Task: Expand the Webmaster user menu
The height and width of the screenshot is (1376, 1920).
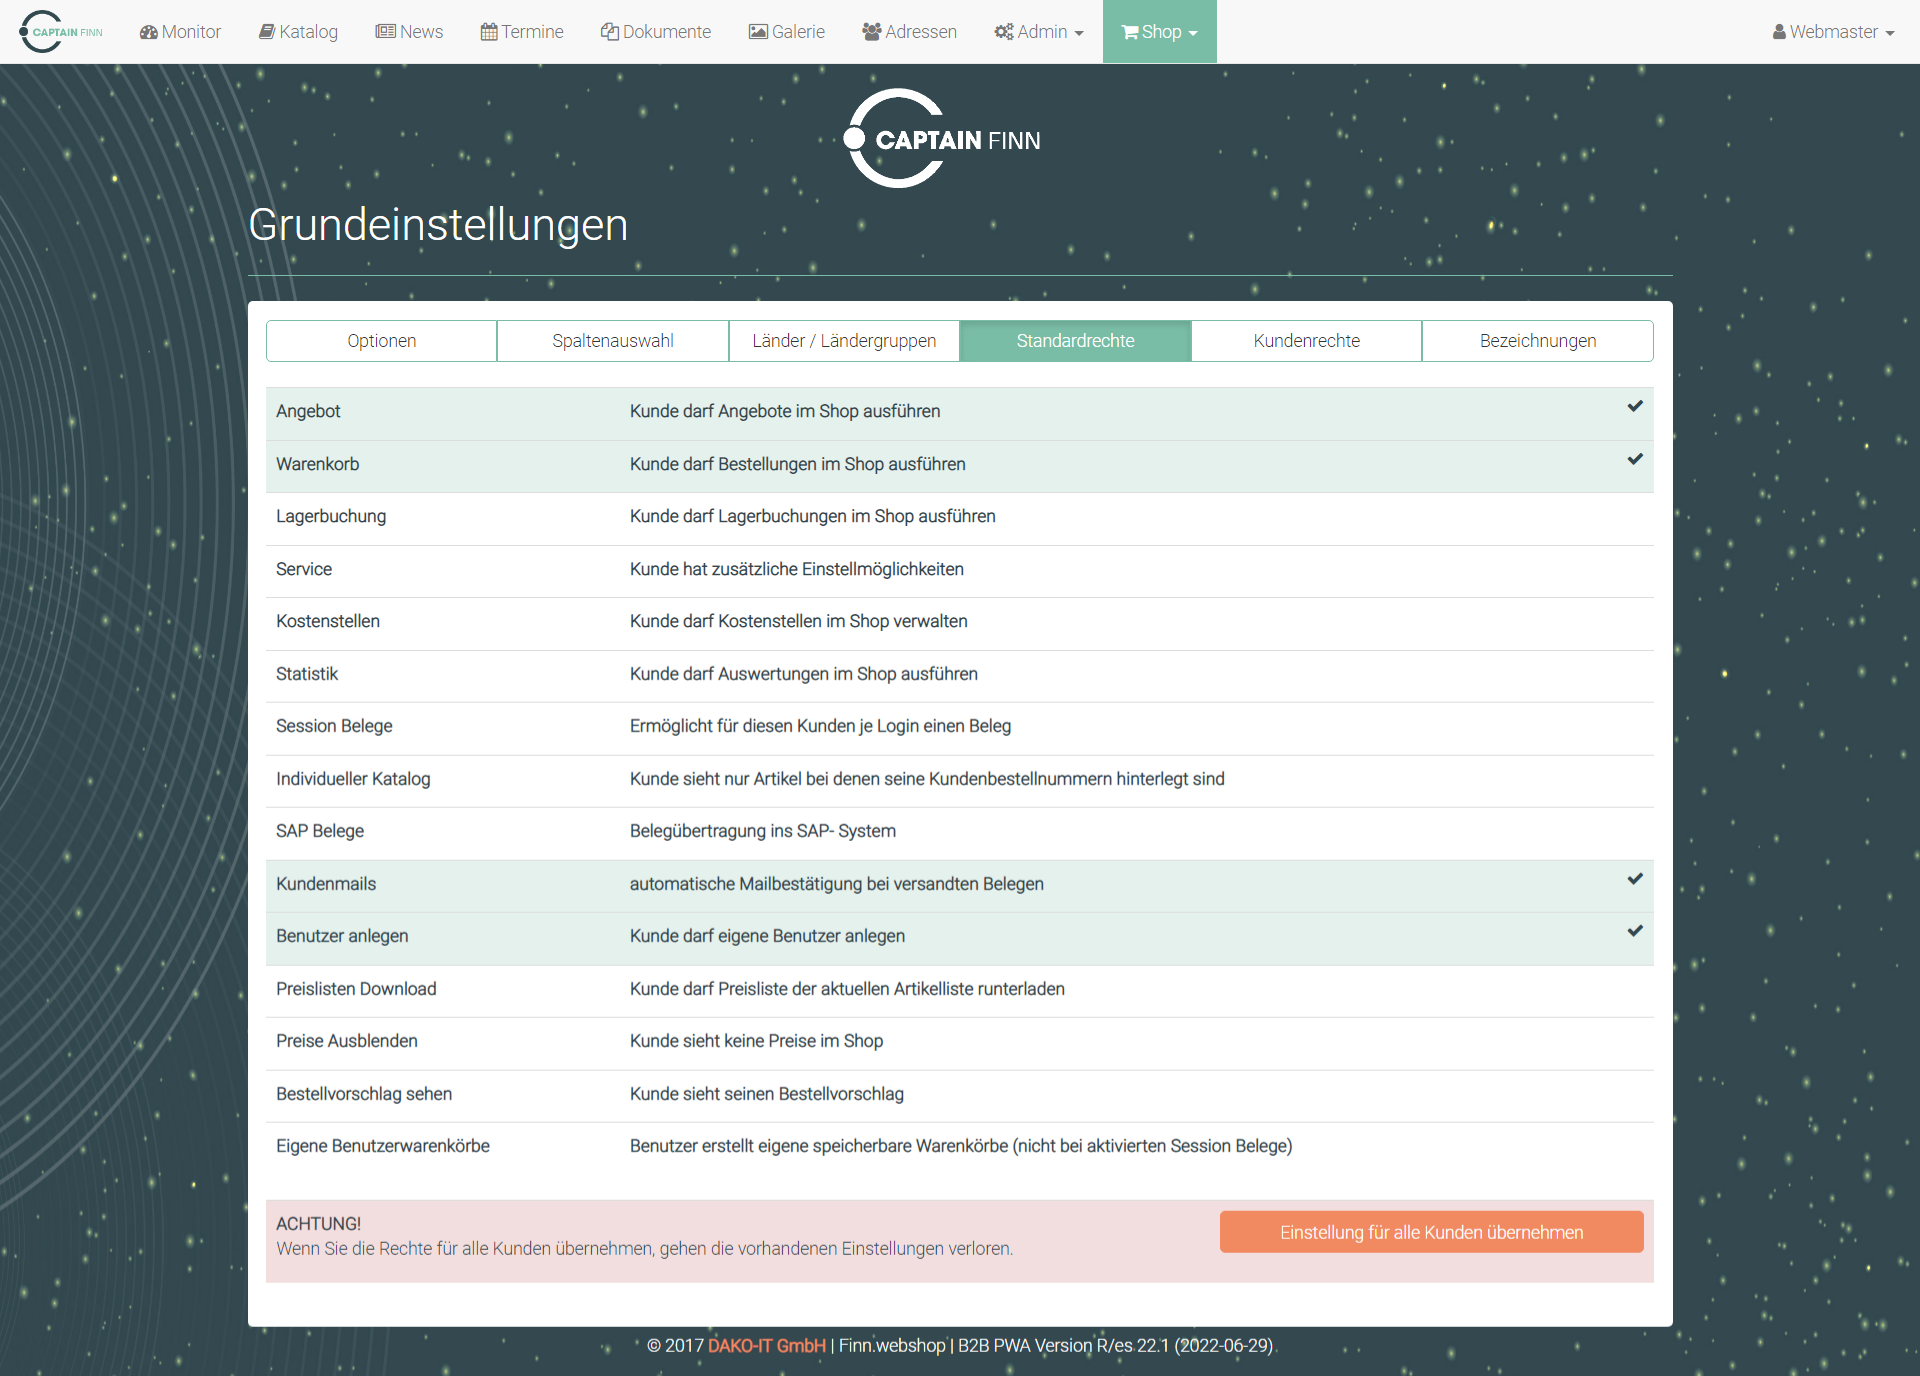Action: pyautogui.click(x=1833, y=32)
